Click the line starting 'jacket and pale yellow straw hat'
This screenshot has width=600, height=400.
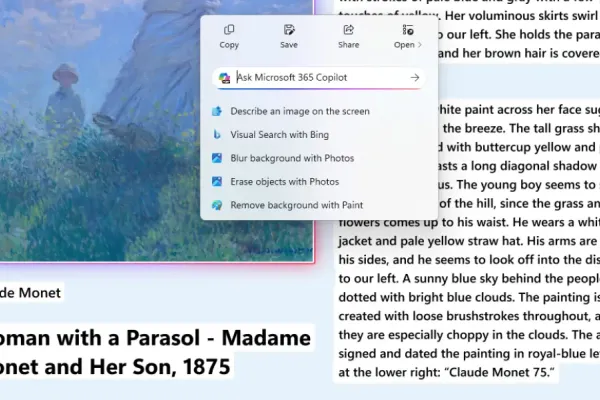[468, 241]
